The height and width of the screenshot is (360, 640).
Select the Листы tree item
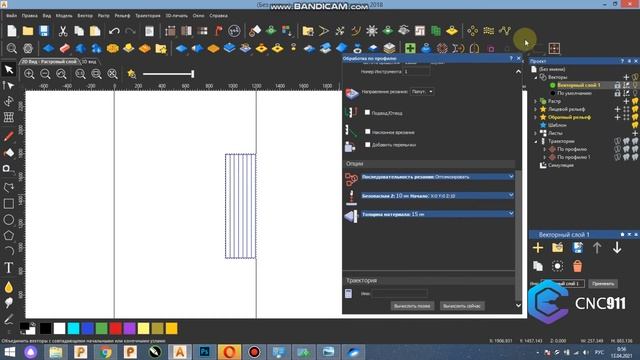click(556, 133)
